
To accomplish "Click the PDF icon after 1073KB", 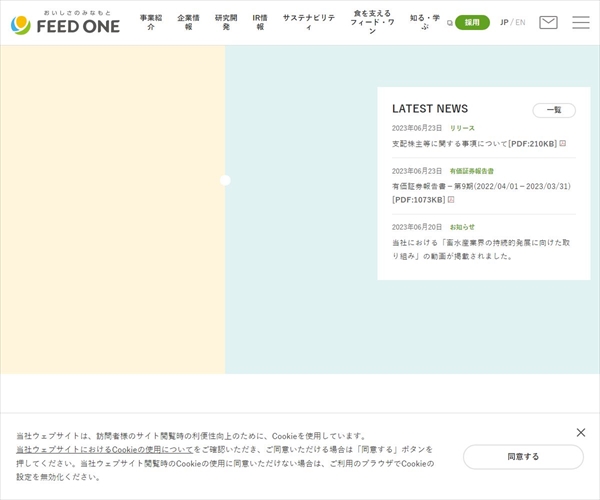I will (x=451, y=199).
